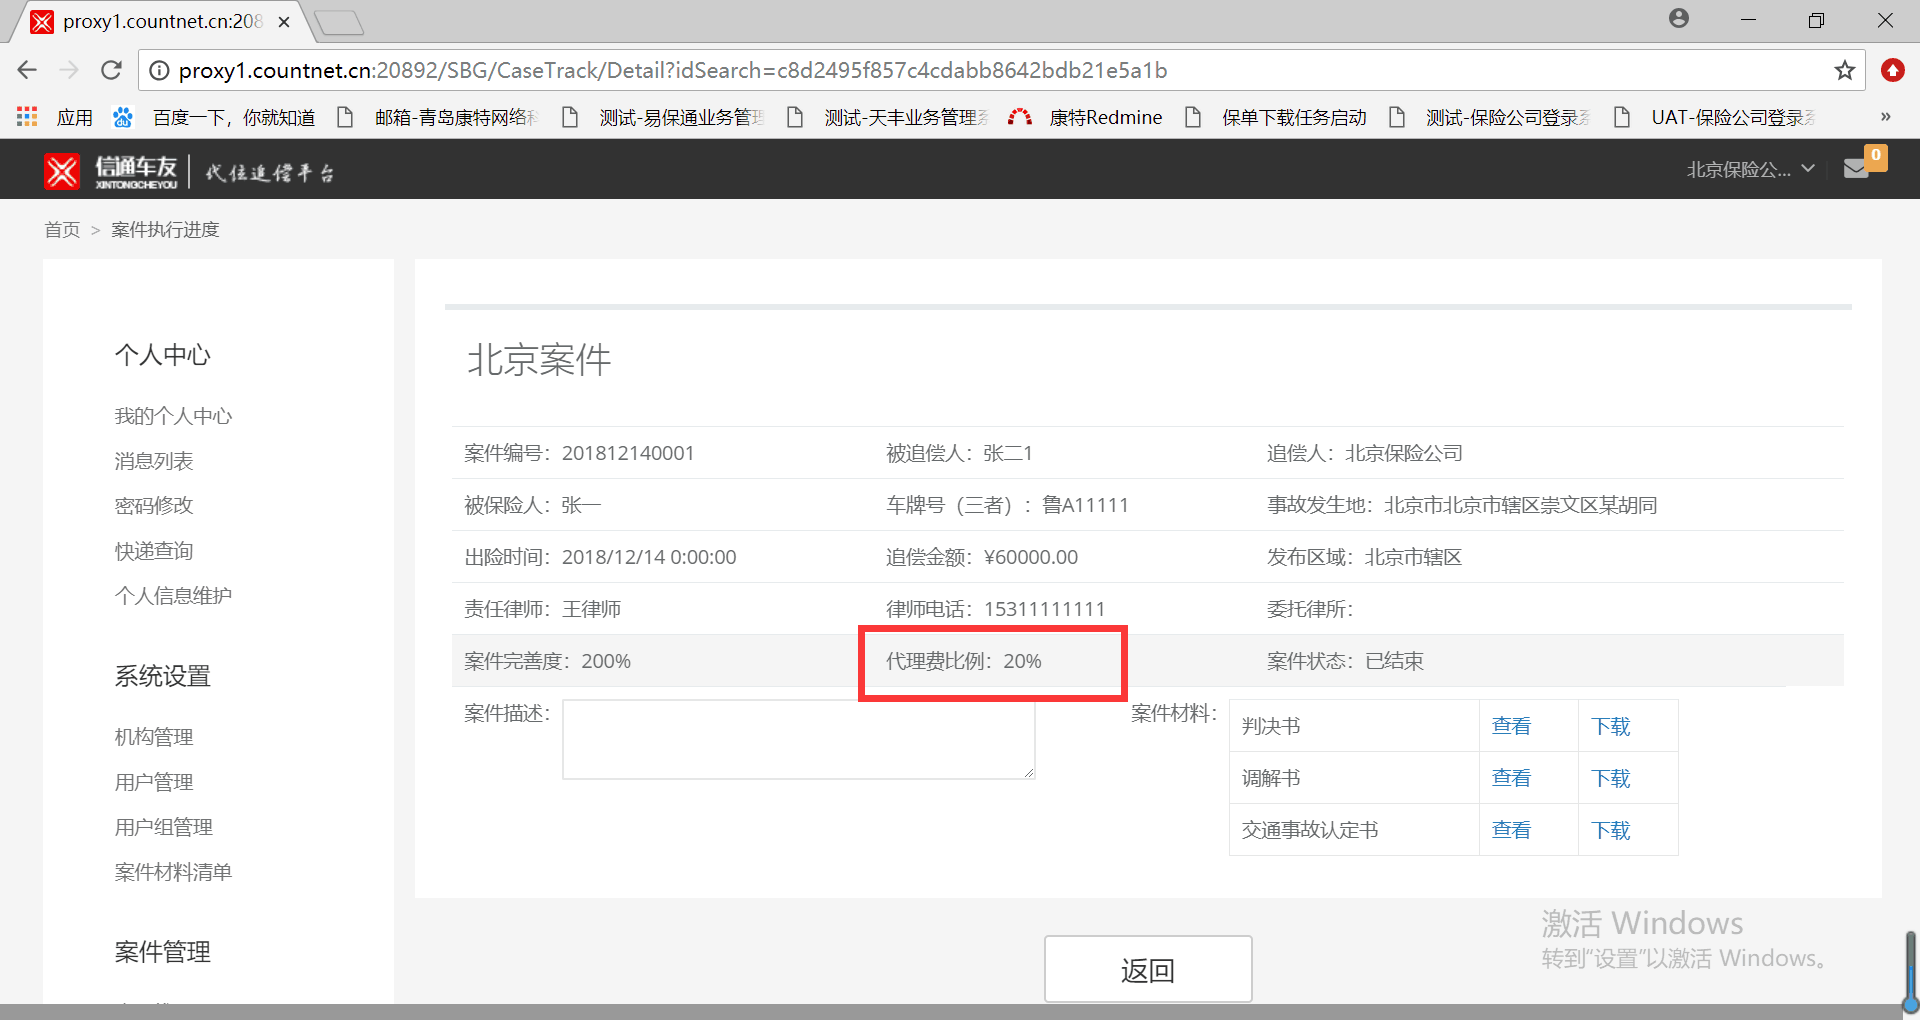Click inside the 案件描述 text area
The width and height of the screenshot is (1920, 1020).
(x=797, y=739)
